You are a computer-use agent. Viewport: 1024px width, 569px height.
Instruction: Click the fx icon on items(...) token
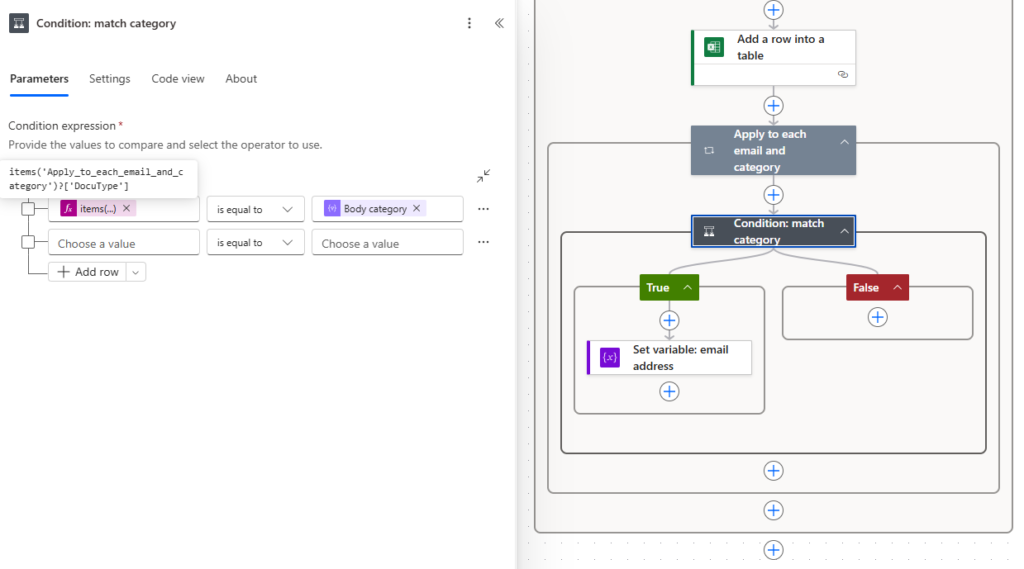pyautogui.click(x=69, y=208)
